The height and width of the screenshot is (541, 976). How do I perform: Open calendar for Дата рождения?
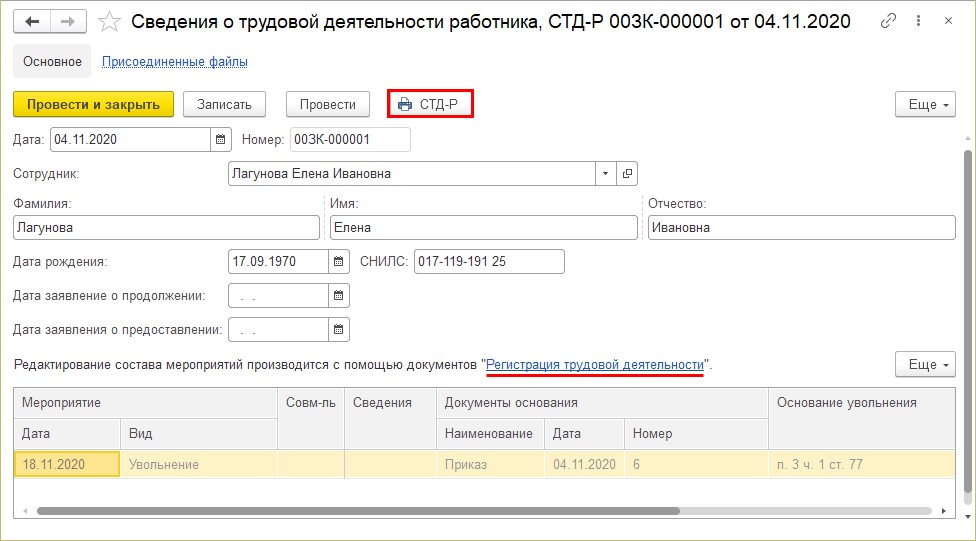339,261
